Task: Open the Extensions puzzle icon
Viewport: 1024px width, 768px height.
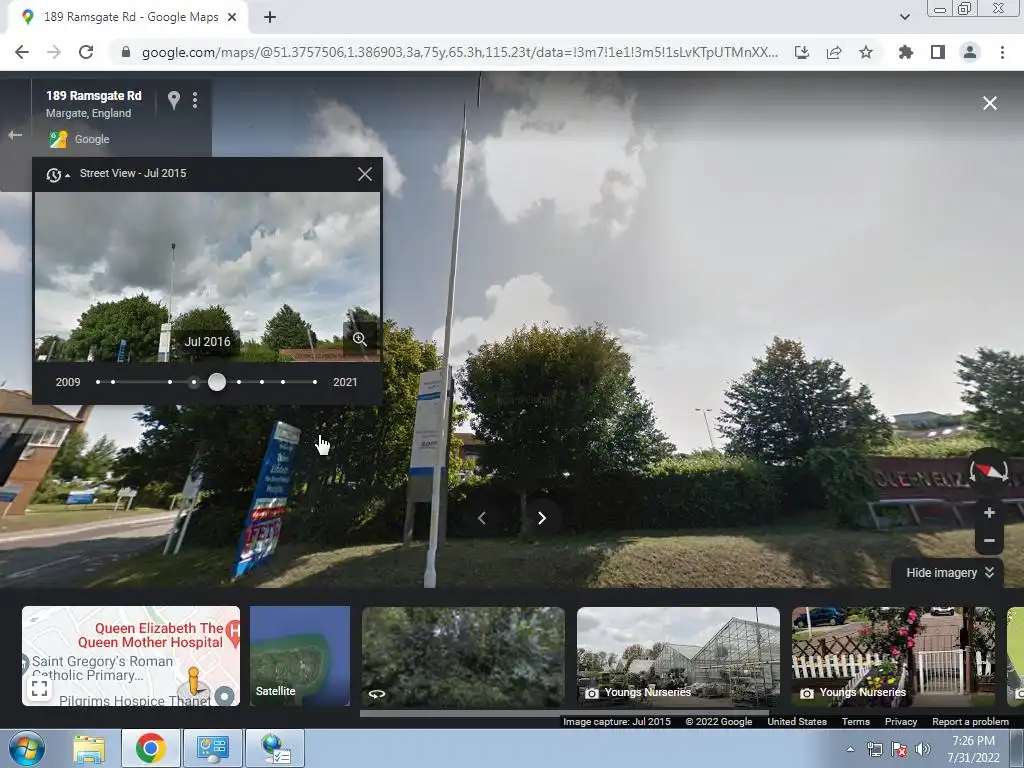Action: point(906,52)
